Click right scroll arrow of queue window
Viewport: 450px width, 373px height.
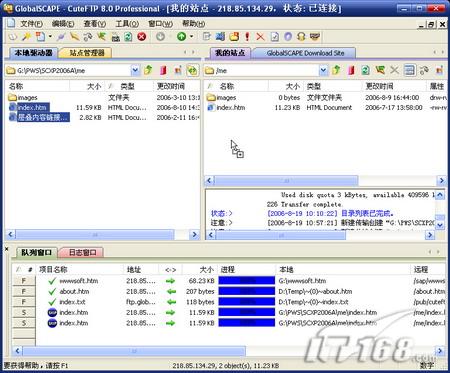(x=440, y=351)
